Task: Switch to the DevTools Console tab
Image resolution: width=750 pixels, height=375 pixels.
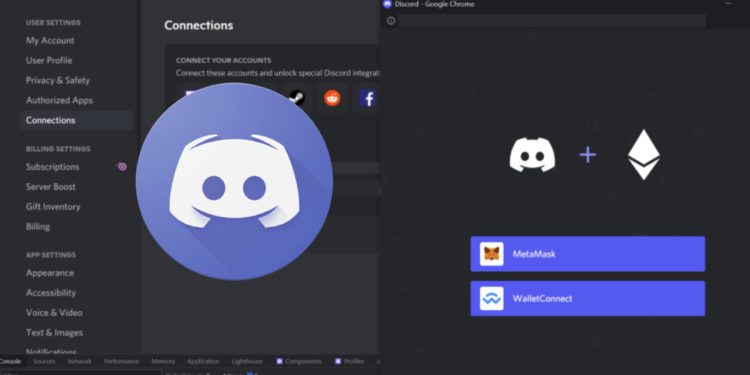Action: click(11, 362)
